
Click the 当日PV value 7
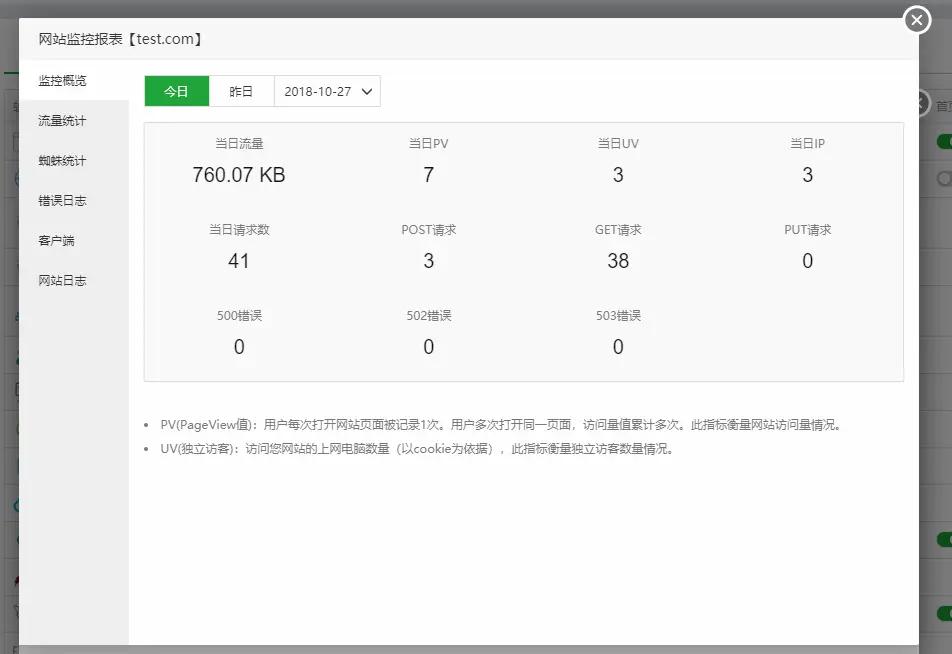coord(428,175)
